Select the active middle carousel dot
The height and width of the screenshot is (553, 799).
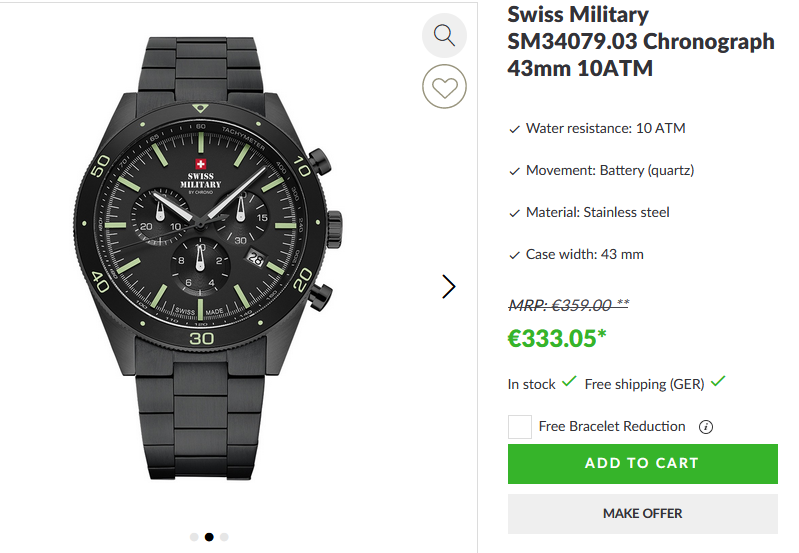coord(209,537)
